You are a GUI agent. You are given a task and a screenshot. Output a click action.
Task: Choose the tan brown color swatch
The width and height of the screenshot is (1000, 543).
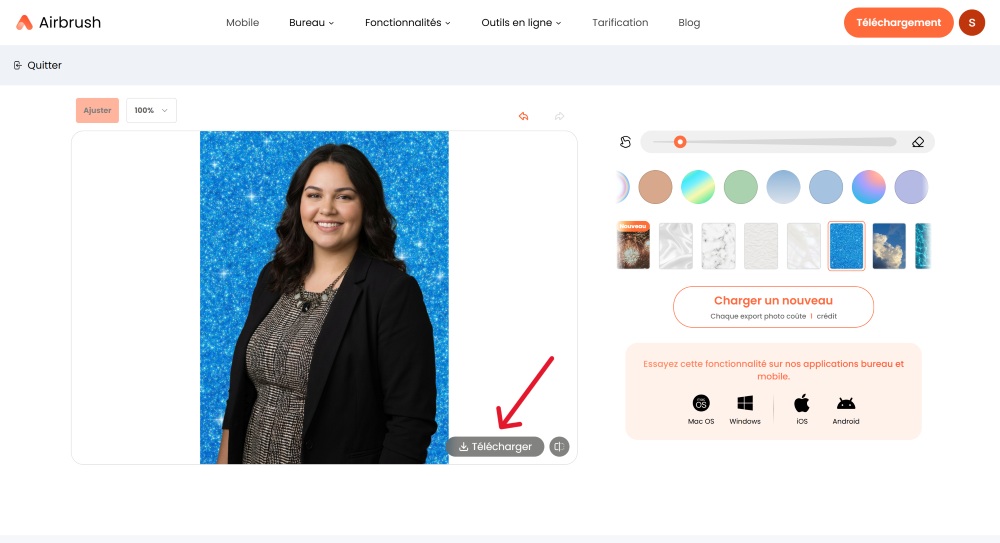click(655, 187)
